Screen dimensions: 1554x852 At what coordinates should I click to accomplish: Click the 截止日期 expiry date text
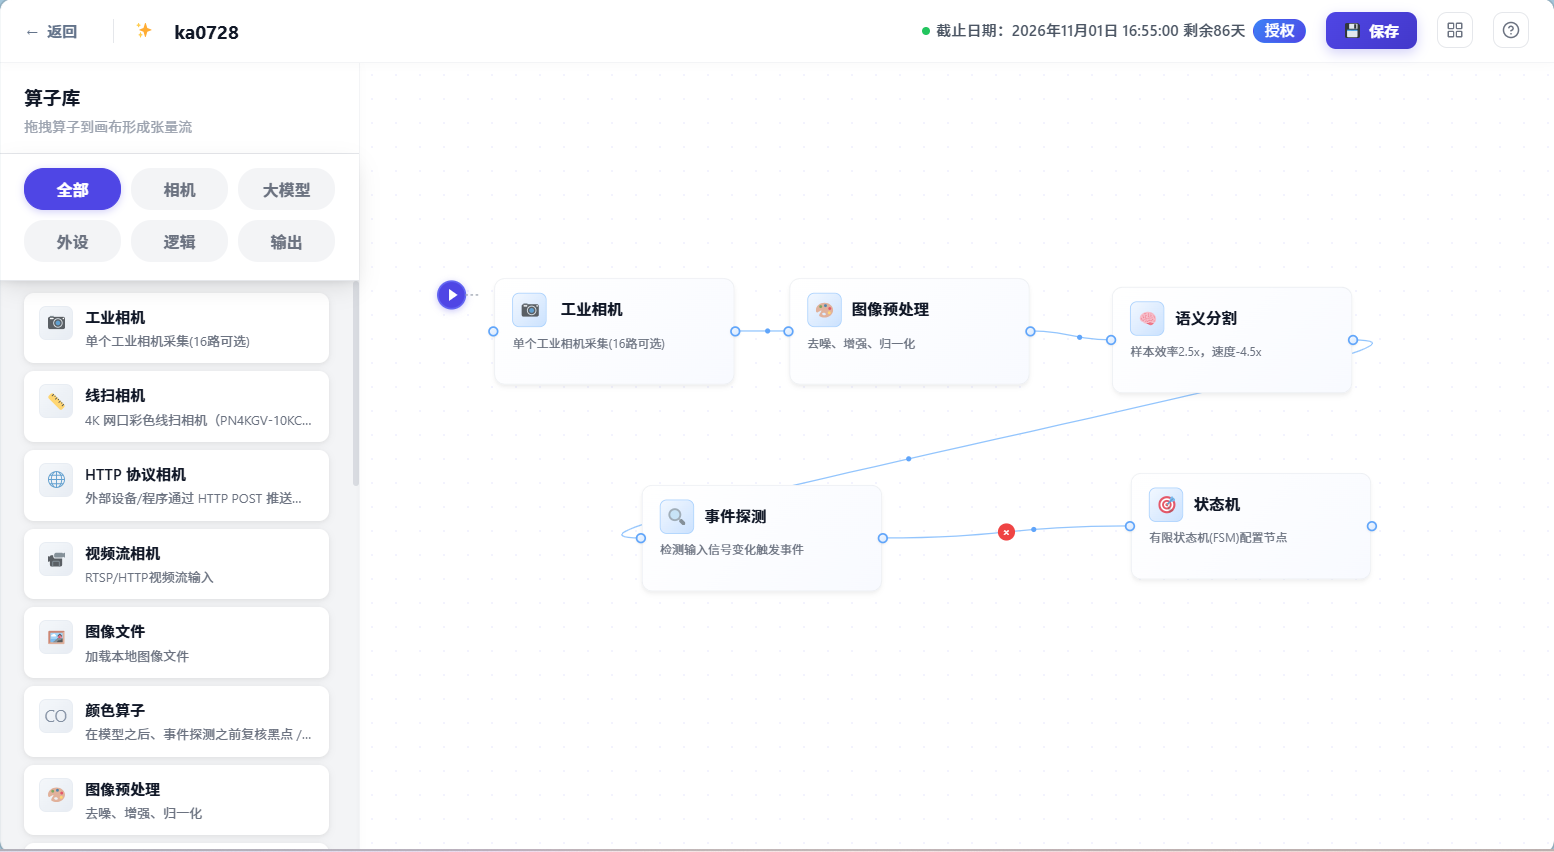[x=1090, y=31]
